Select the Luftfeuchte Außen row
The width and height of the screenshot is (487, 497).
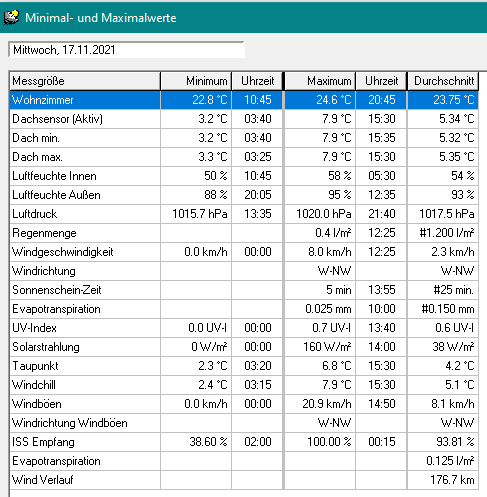(x=244, y=195)
